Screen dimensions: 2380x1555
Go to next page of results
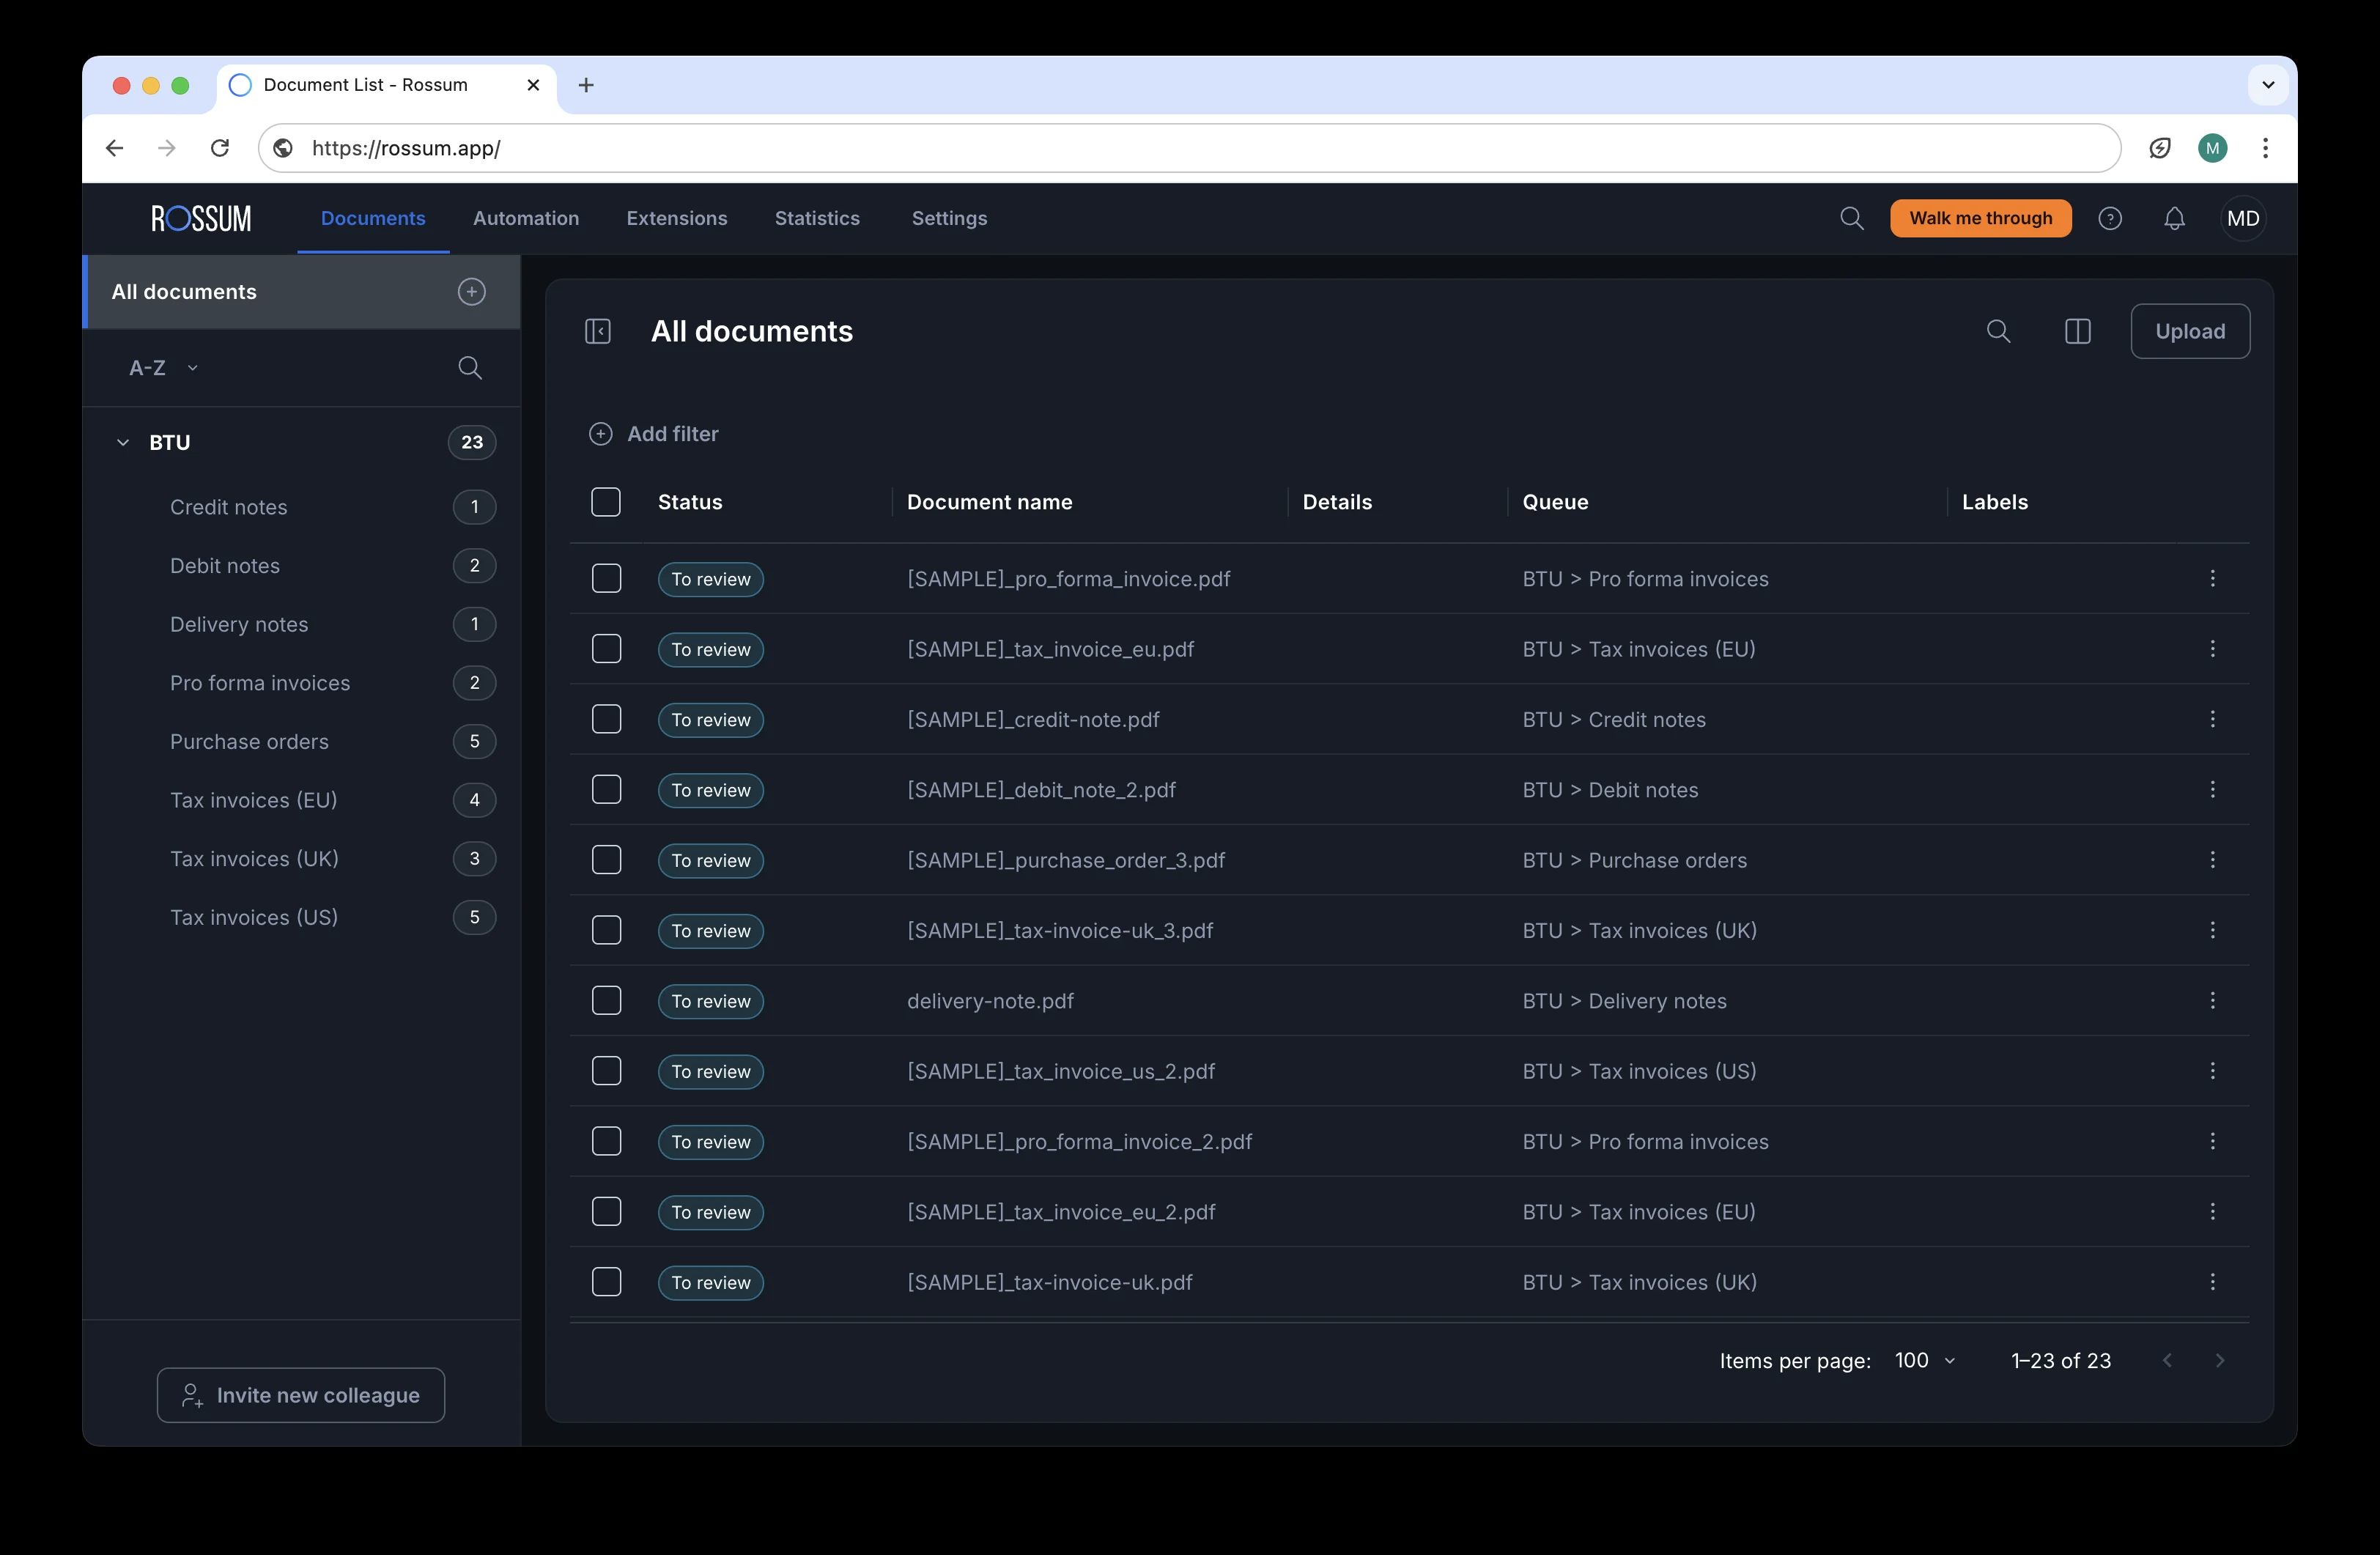click(x=2220, y=1360)
